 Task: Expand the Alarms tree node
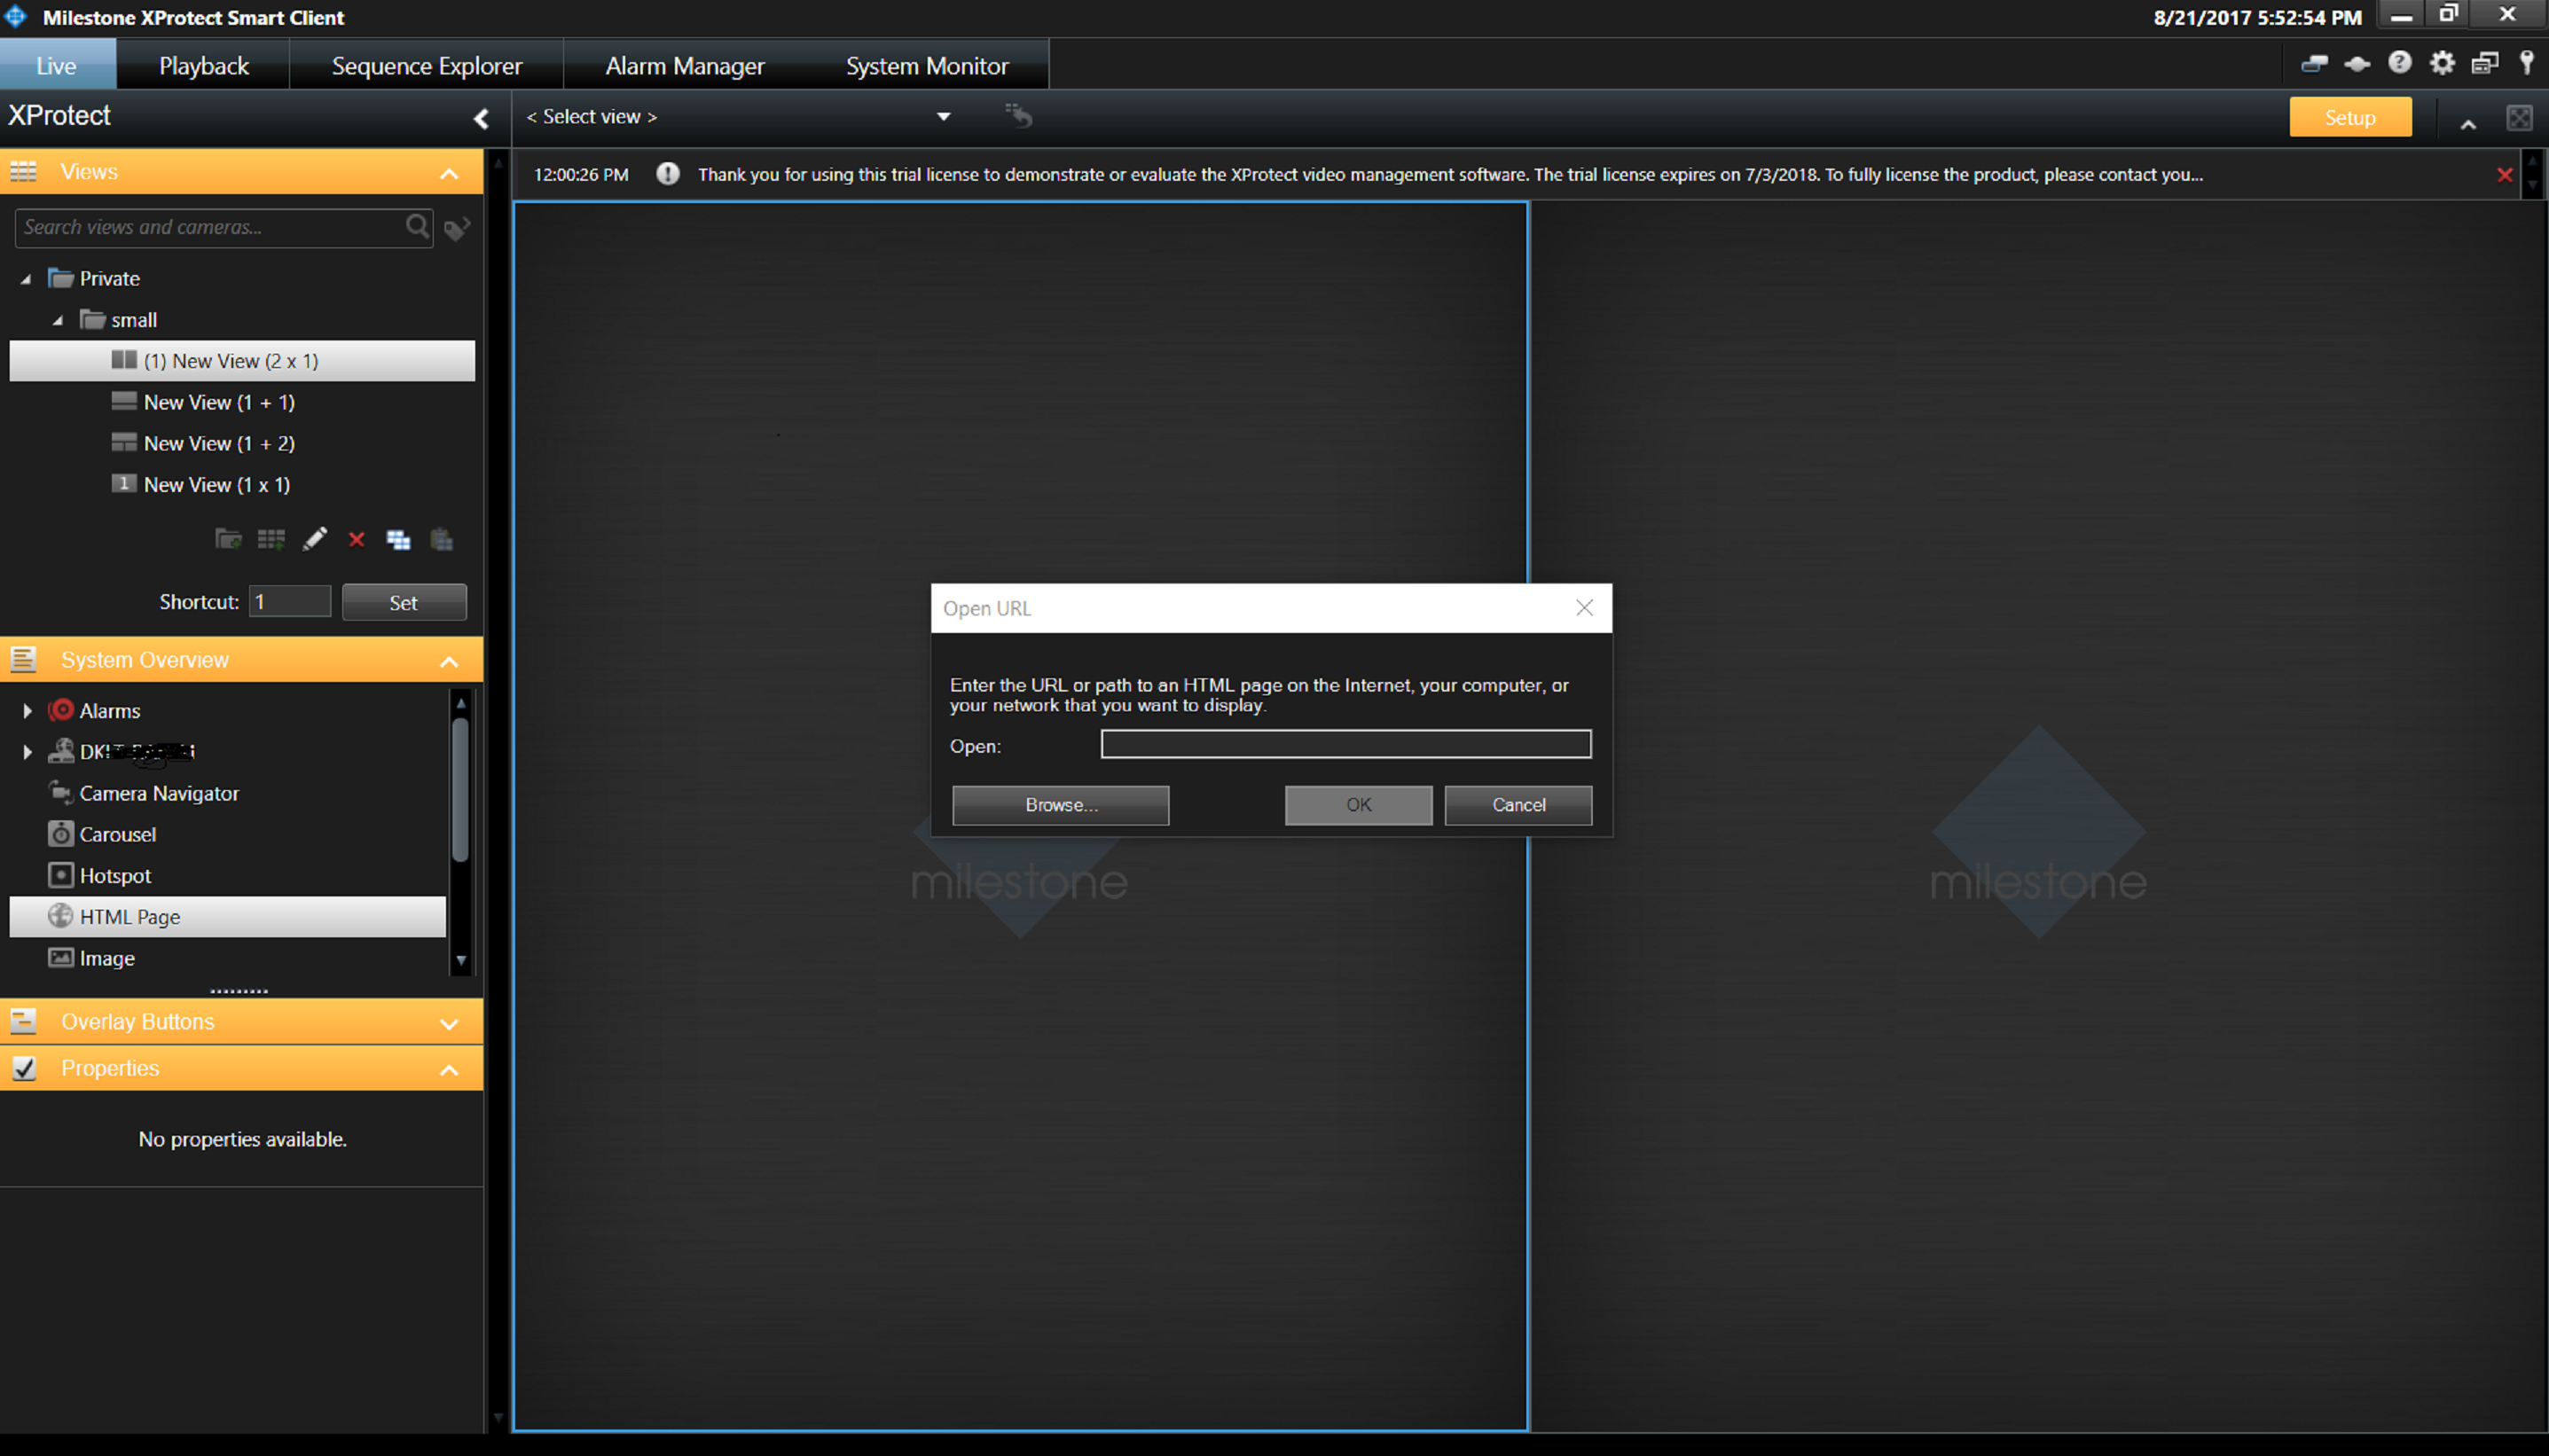click(x=27, y=711)
